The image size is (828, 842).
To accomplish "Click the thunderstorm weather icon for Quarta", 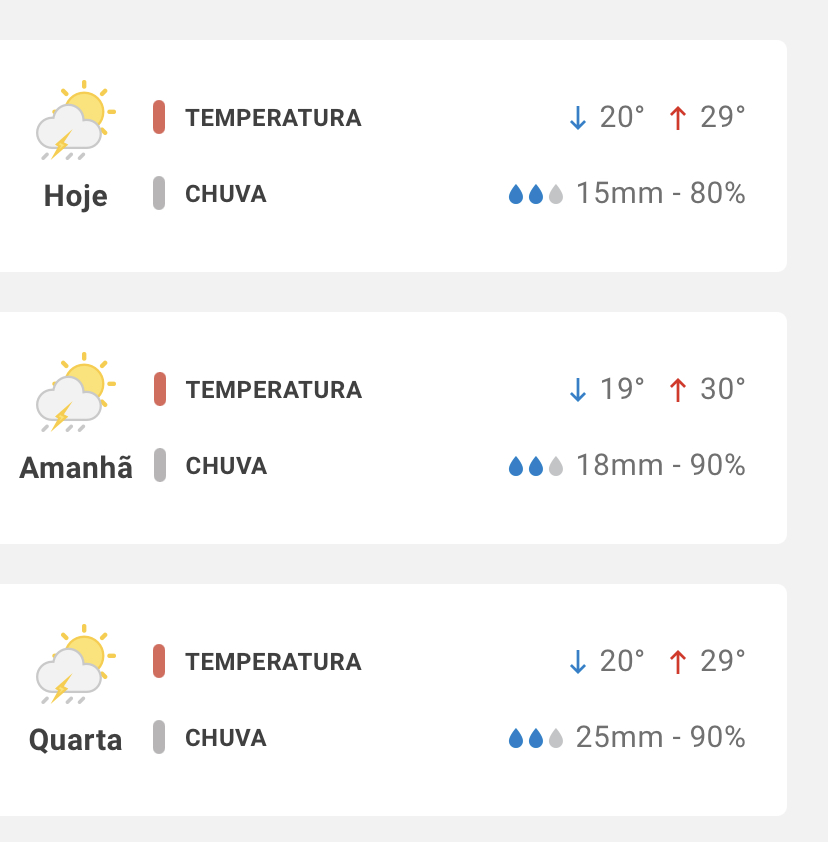I will pos(76,665).
